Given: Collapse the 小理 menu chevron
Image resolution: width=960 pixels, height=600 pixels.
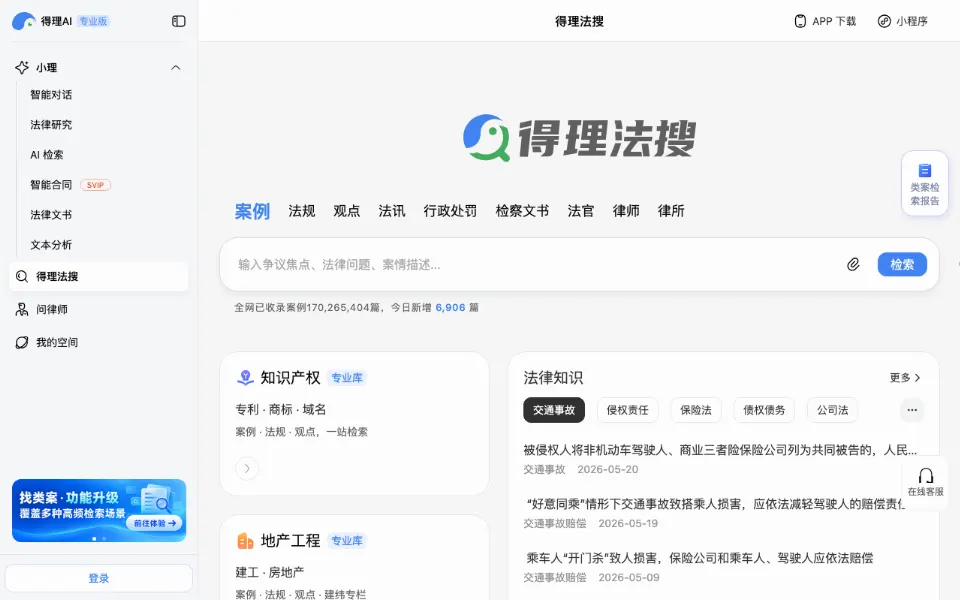Looking at the screenshot, I should pyautogui.click(x=176, y=67).
